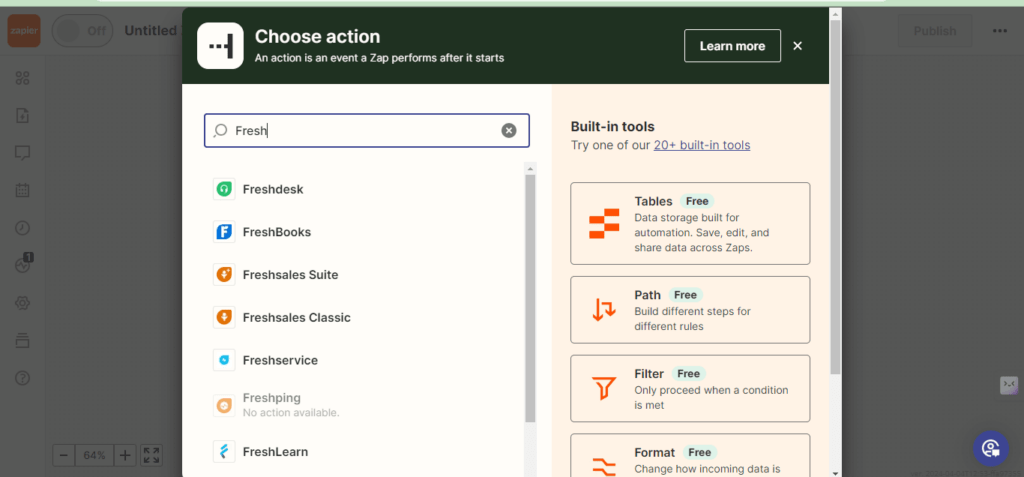The image size is (1024, 477).
Task: Click the Format tool icon
Action: tap(604, 466)
